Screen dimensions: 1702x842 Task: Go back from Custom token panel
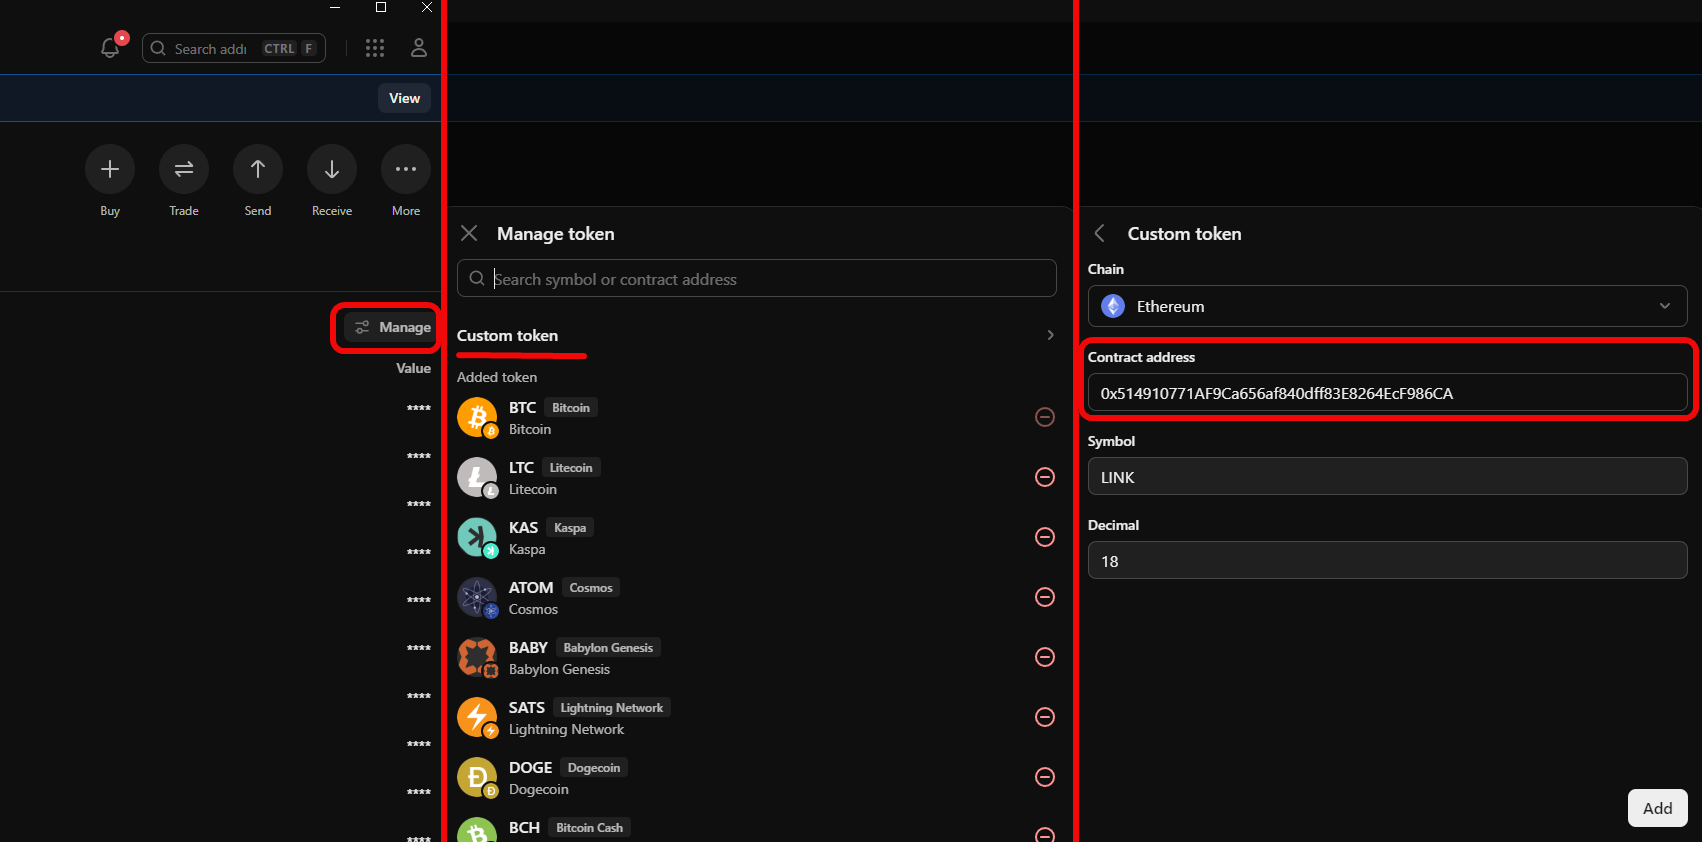tap(1100, 233)
